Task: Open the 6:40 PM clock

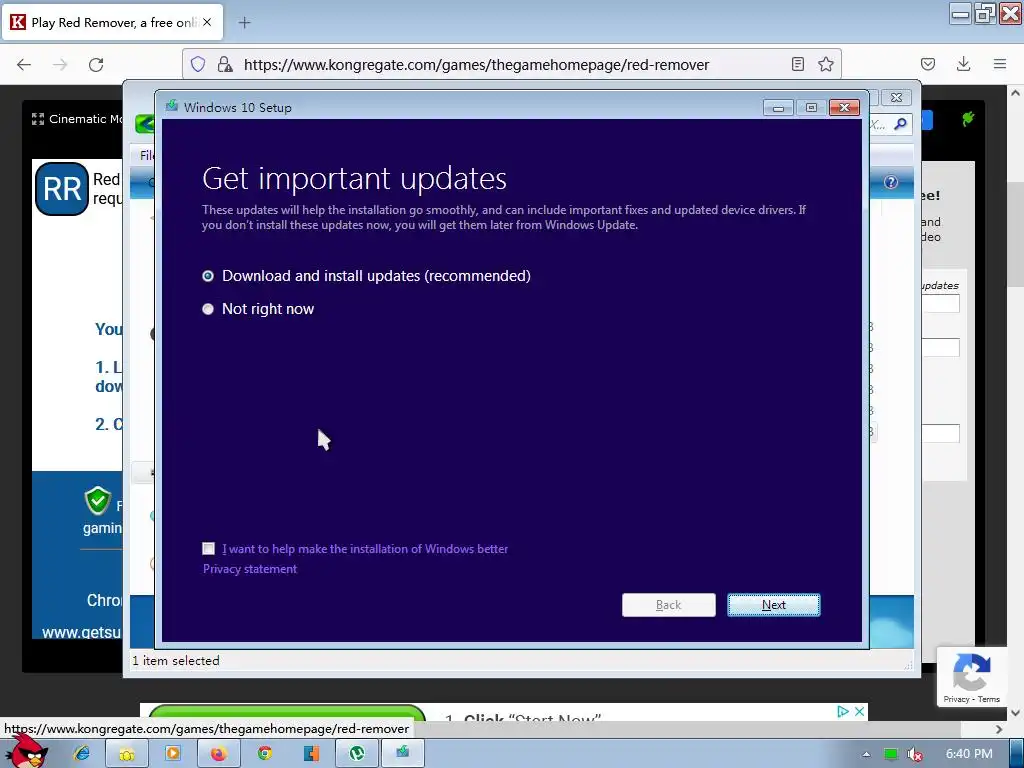Action: coord(969,754)
